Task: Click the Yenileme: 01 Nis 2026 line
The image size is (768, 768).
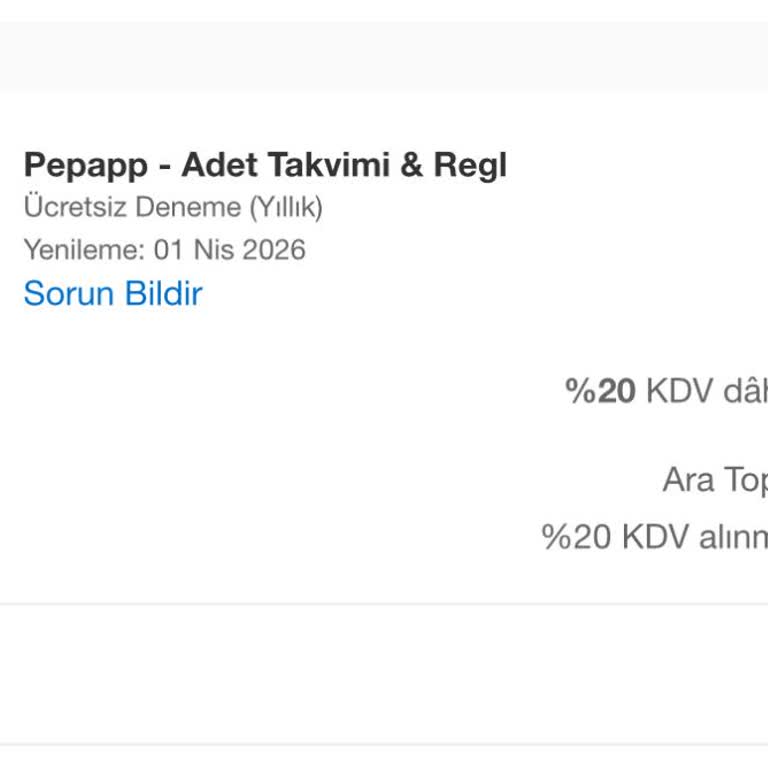Action: (x=164, y=250)
